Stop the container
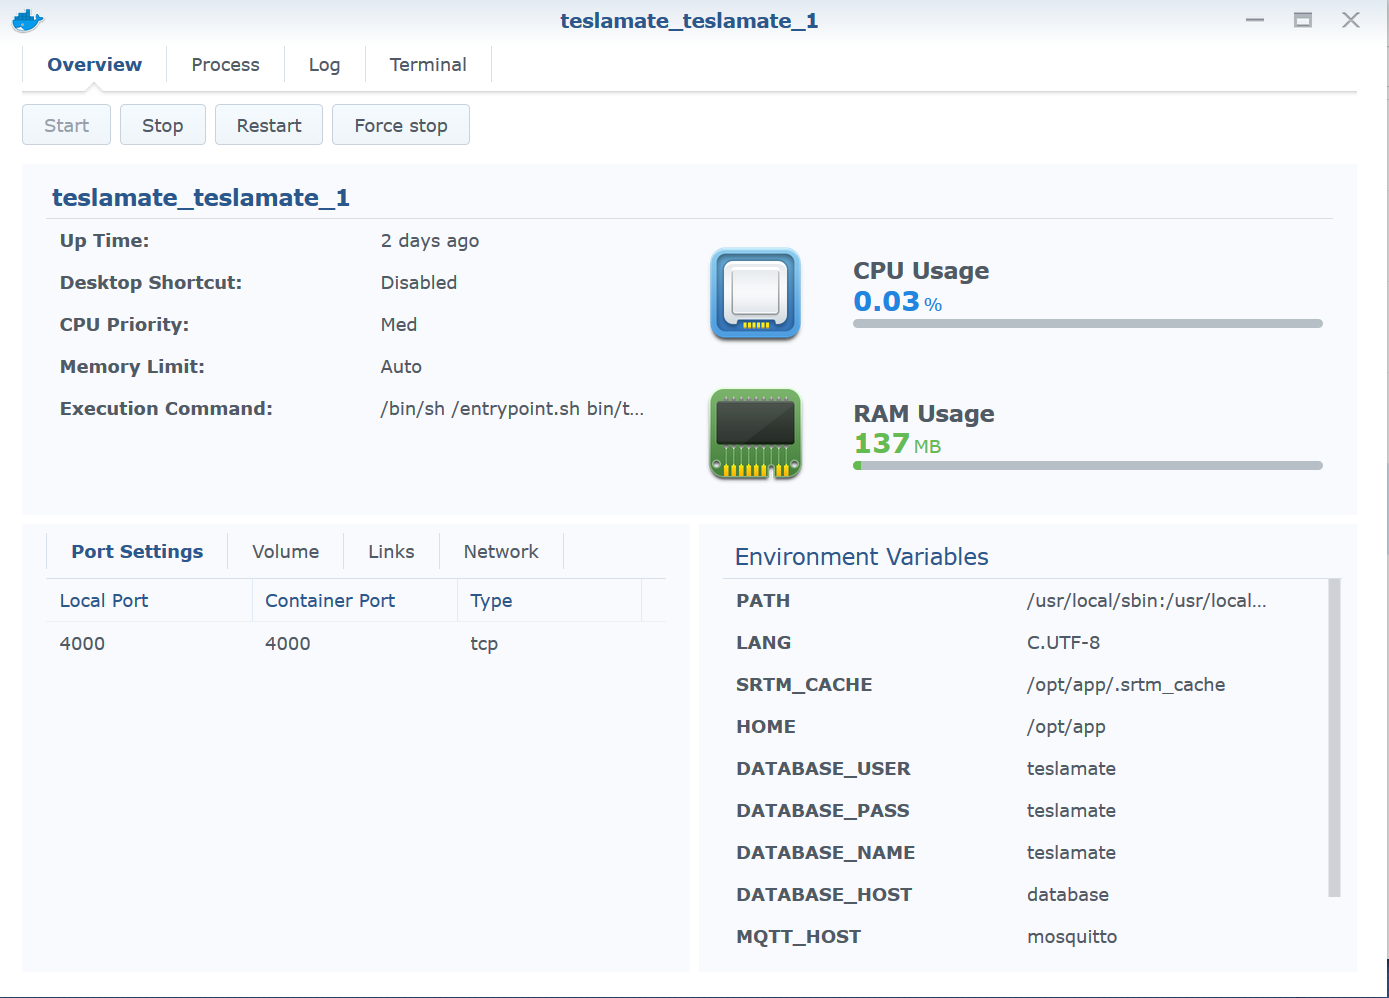 click(163, 125)
